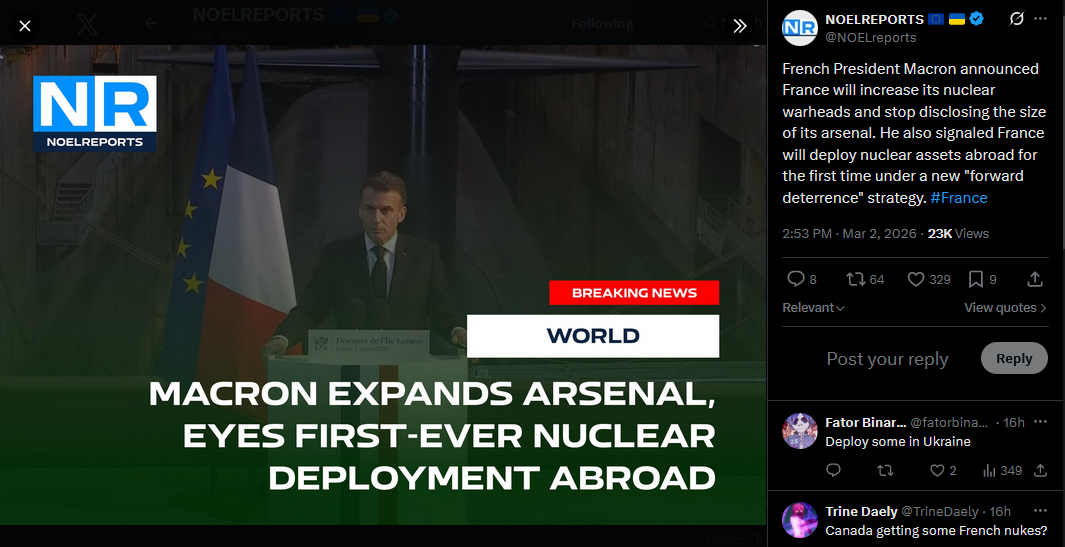Share the Fator Binar reply
Viewport: 1065px width, 547px height.
[x=1040, y=470]
